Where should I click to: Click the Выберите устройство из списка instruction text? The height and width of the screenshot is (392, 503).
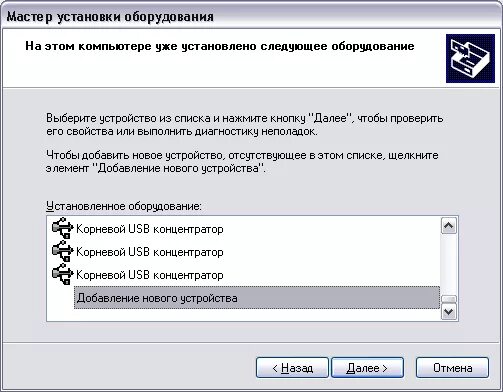[x=245, y=125]
